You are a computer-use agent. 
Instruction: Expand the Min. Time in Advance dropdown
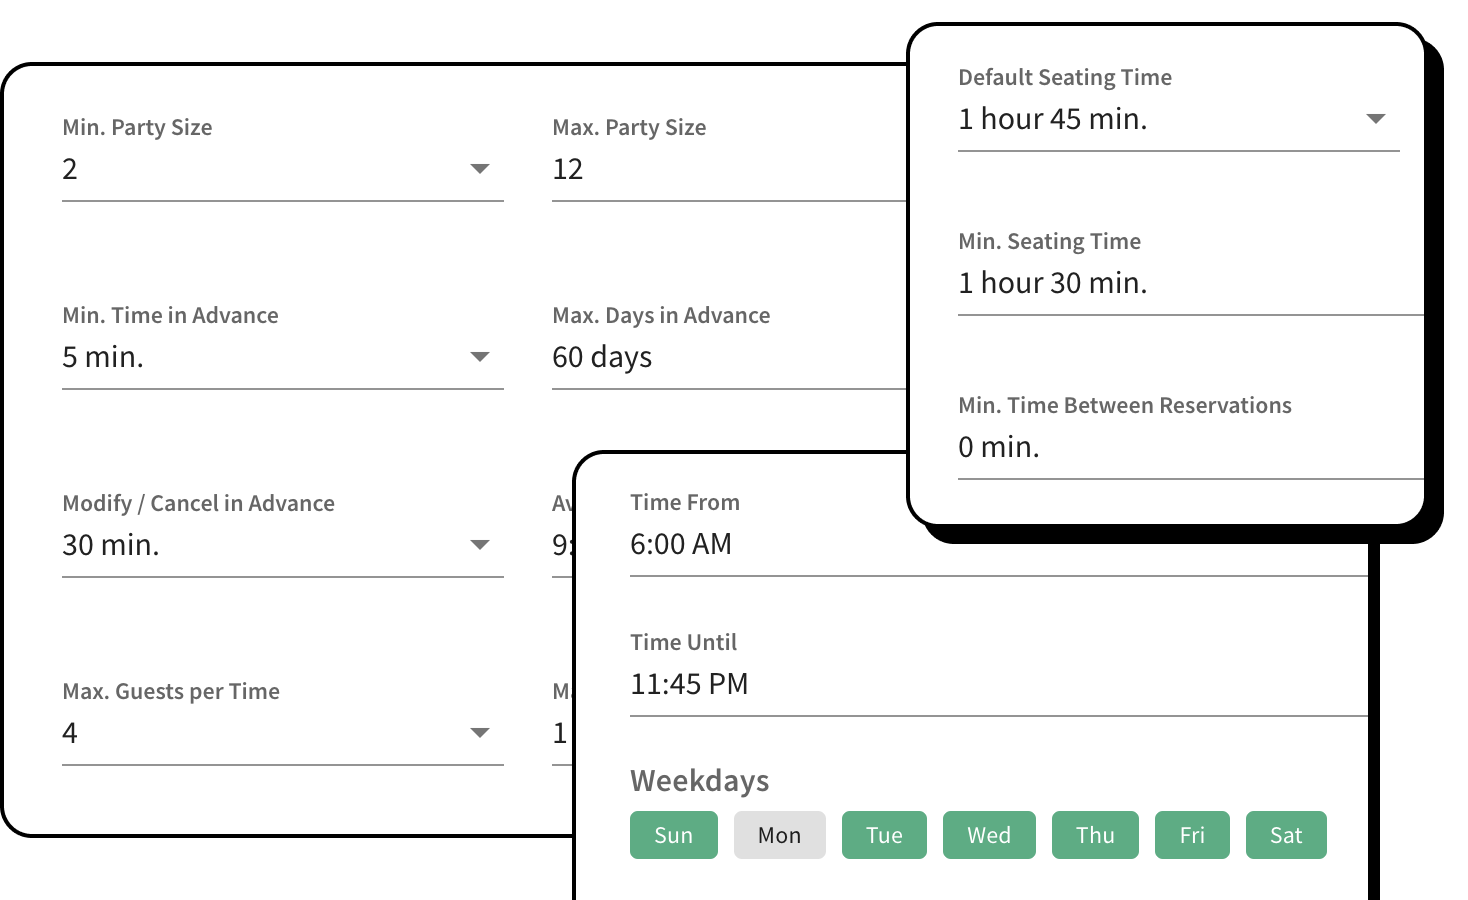[480, 357]
